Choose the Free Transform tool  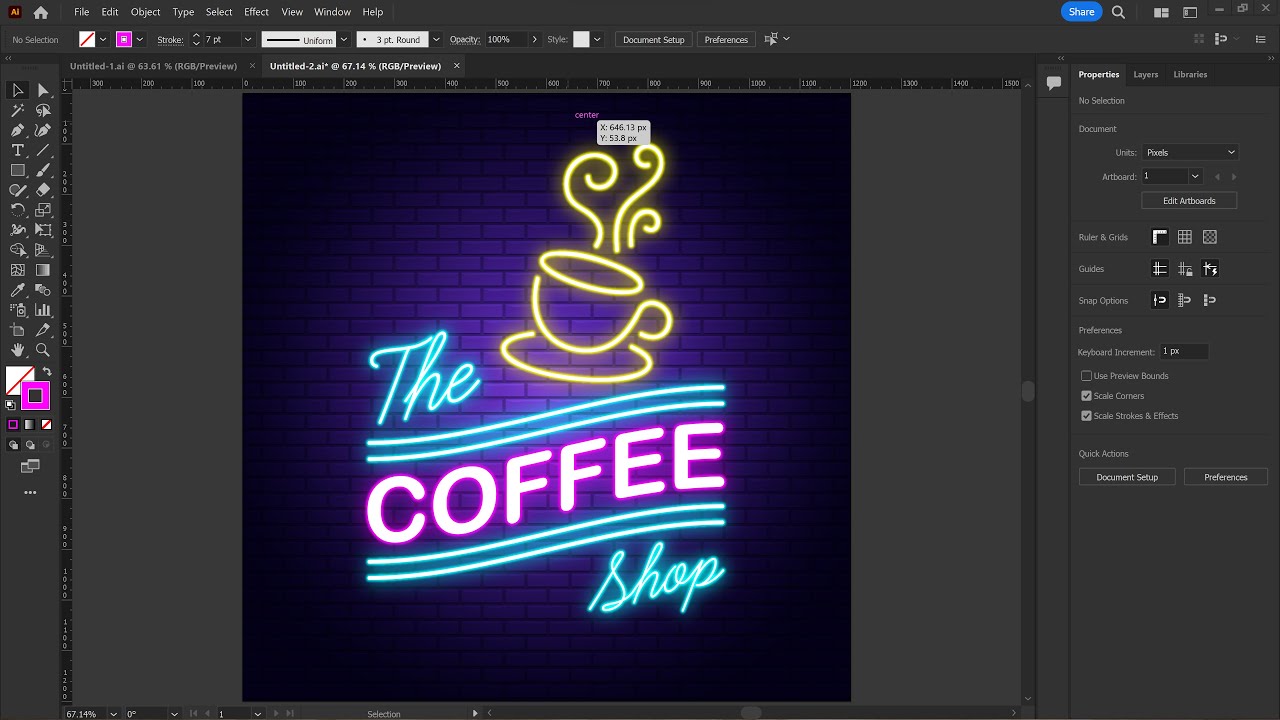click(43, 230)
